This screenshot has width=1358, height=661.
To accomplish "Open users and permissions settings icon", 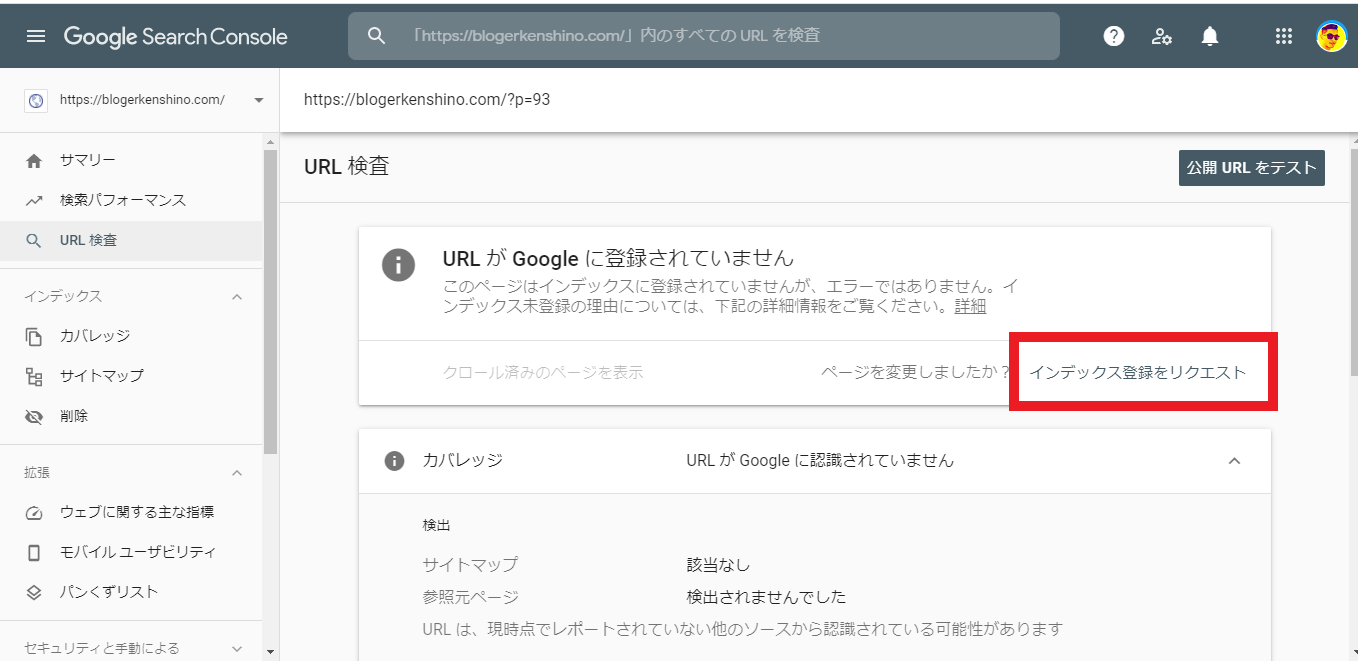I will click(x=1161, y=36).
